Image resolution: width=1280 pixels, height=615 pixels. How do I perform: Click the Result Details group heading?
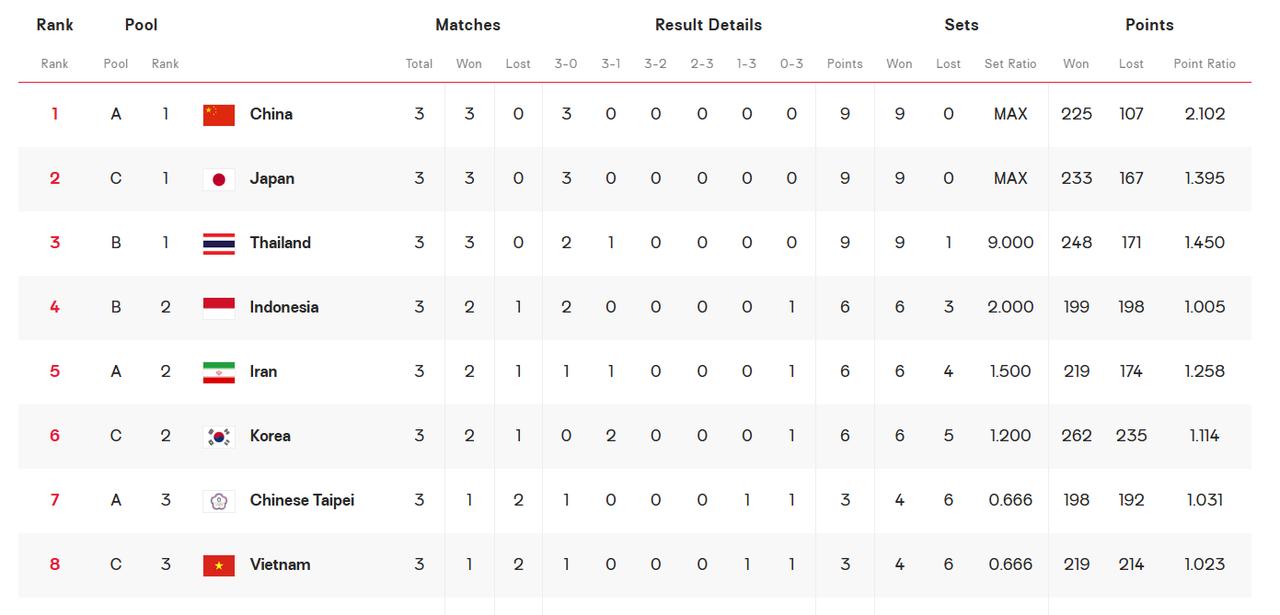(708, 25)
